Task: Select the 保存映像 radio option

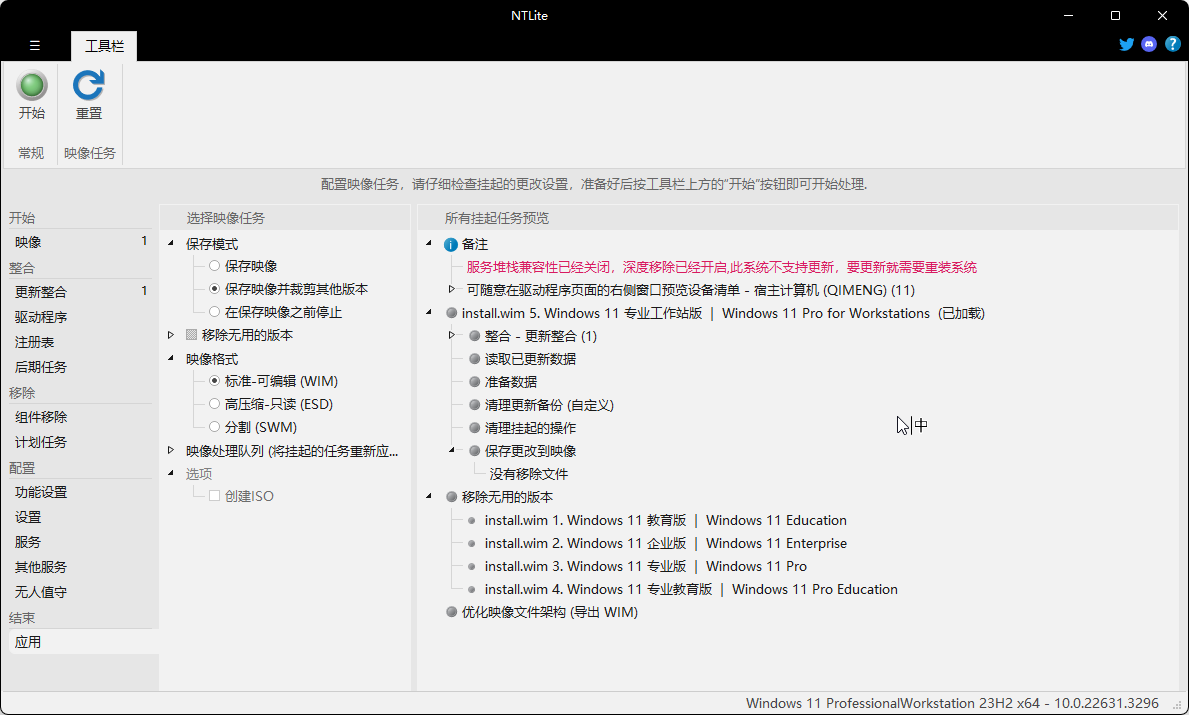Action: (x=215, y=266)
